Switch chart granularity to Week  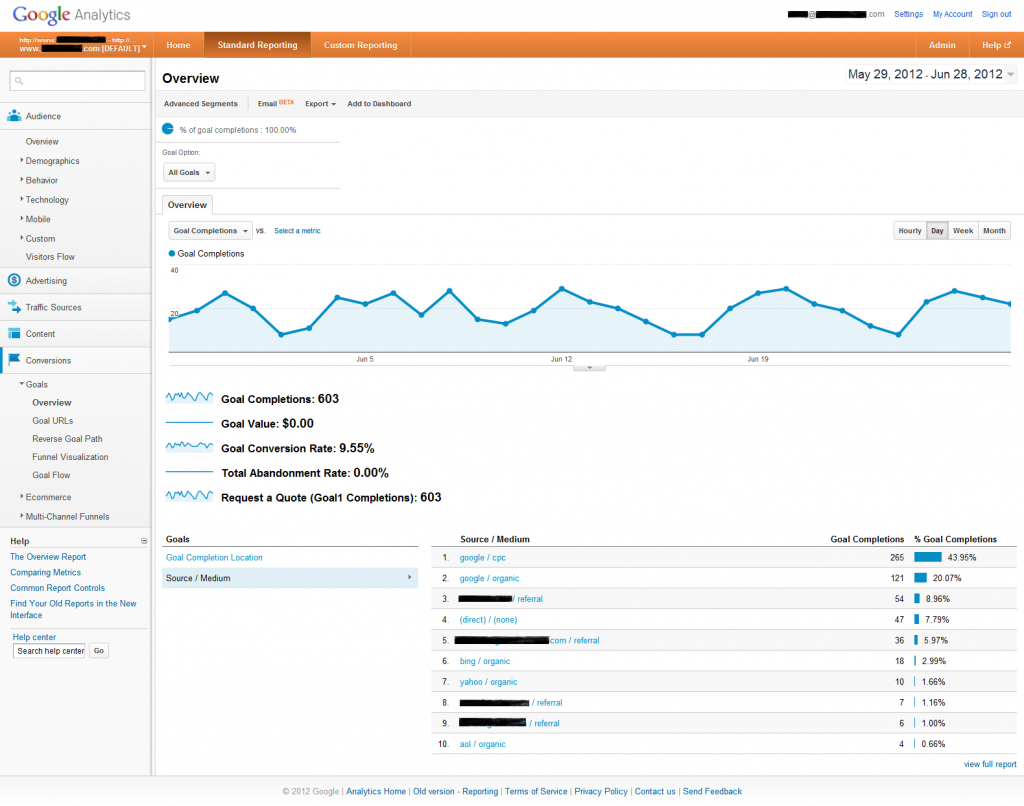tap(963, 231)
